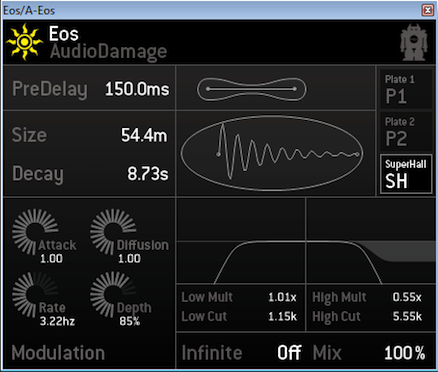This screenshot has height=372, width=438.
Task: Select the Plate 1 P1 algorithm
Action: coord(406,89)
